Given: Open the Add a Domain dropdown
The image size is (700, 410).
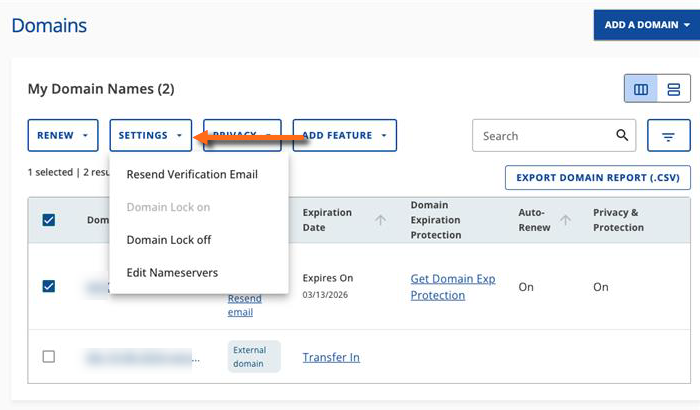Looking at the screenshot, I should click(646, 25).
